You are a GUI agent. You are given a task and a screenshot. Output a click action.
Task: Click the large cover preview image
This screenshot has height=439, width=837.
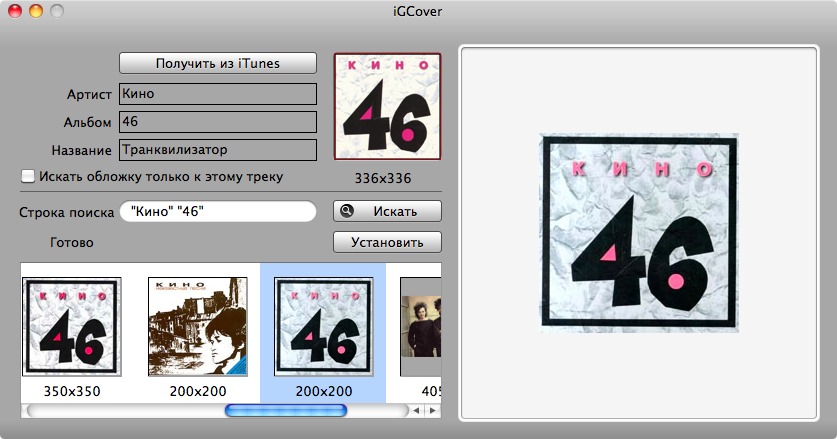(x=639, y=233)
